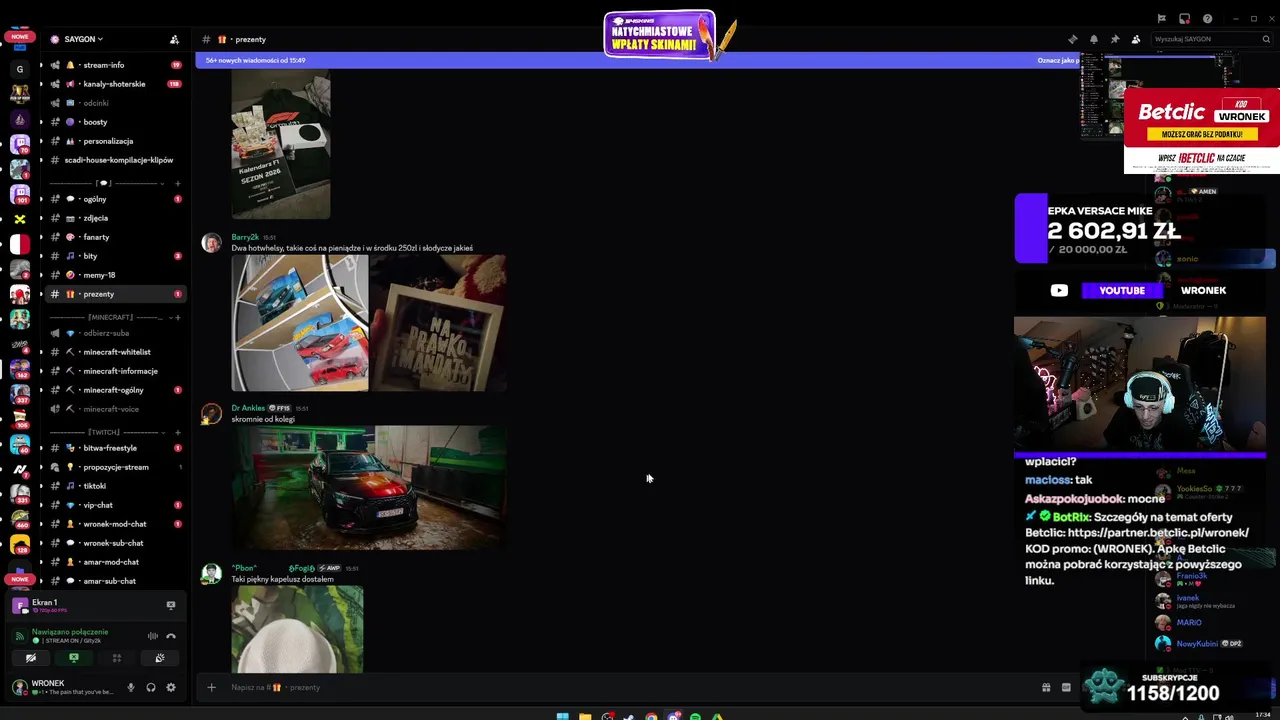Click 'Oznacz jako' mark-as-read button in banner
The image size is (1280, 720).
point(1057,60)
